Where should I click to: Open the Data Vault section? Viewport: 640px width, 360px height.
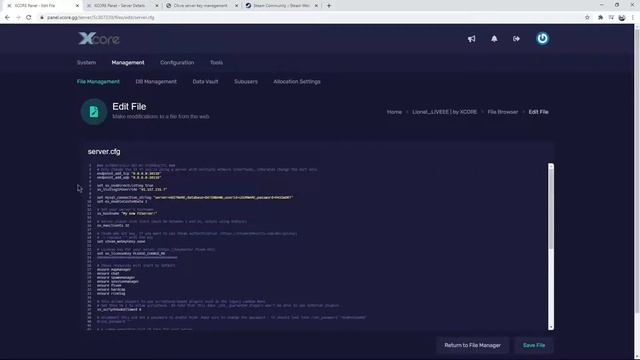pos(205,82)
